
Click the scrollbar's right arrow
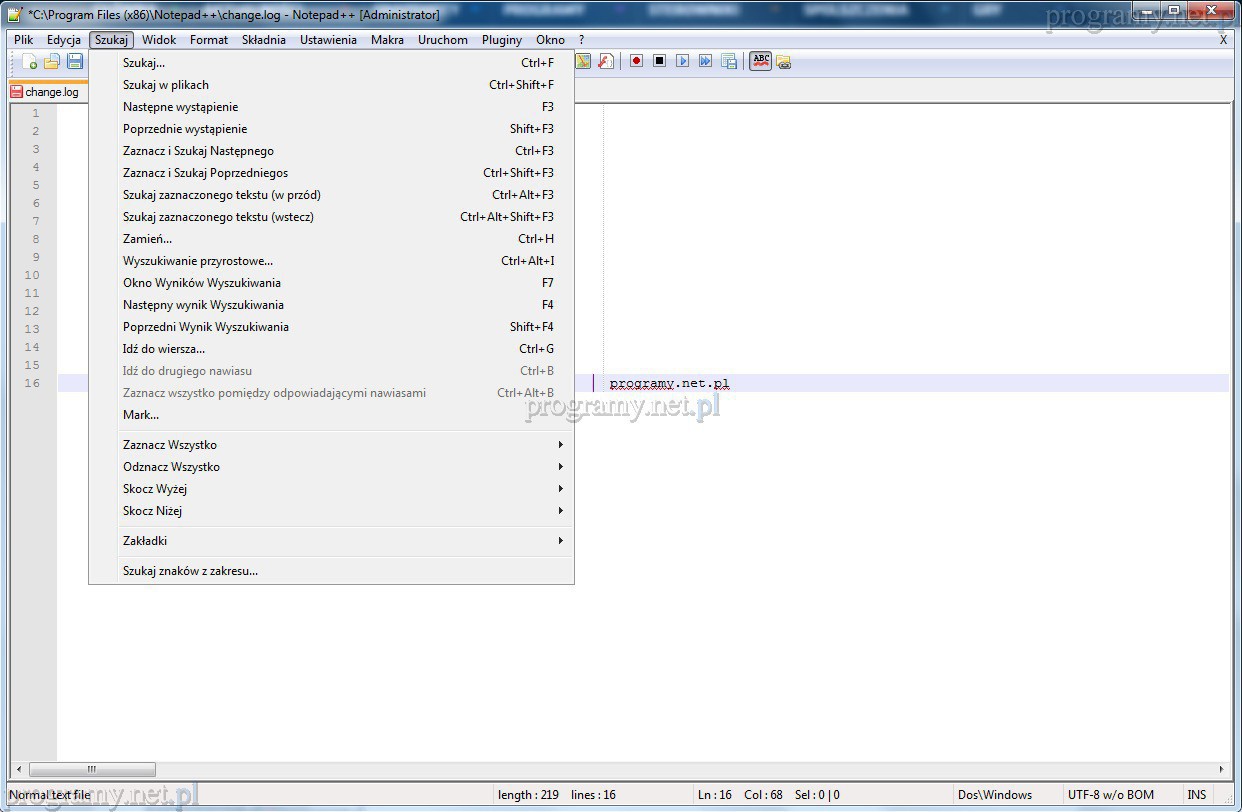point(1221,770)
